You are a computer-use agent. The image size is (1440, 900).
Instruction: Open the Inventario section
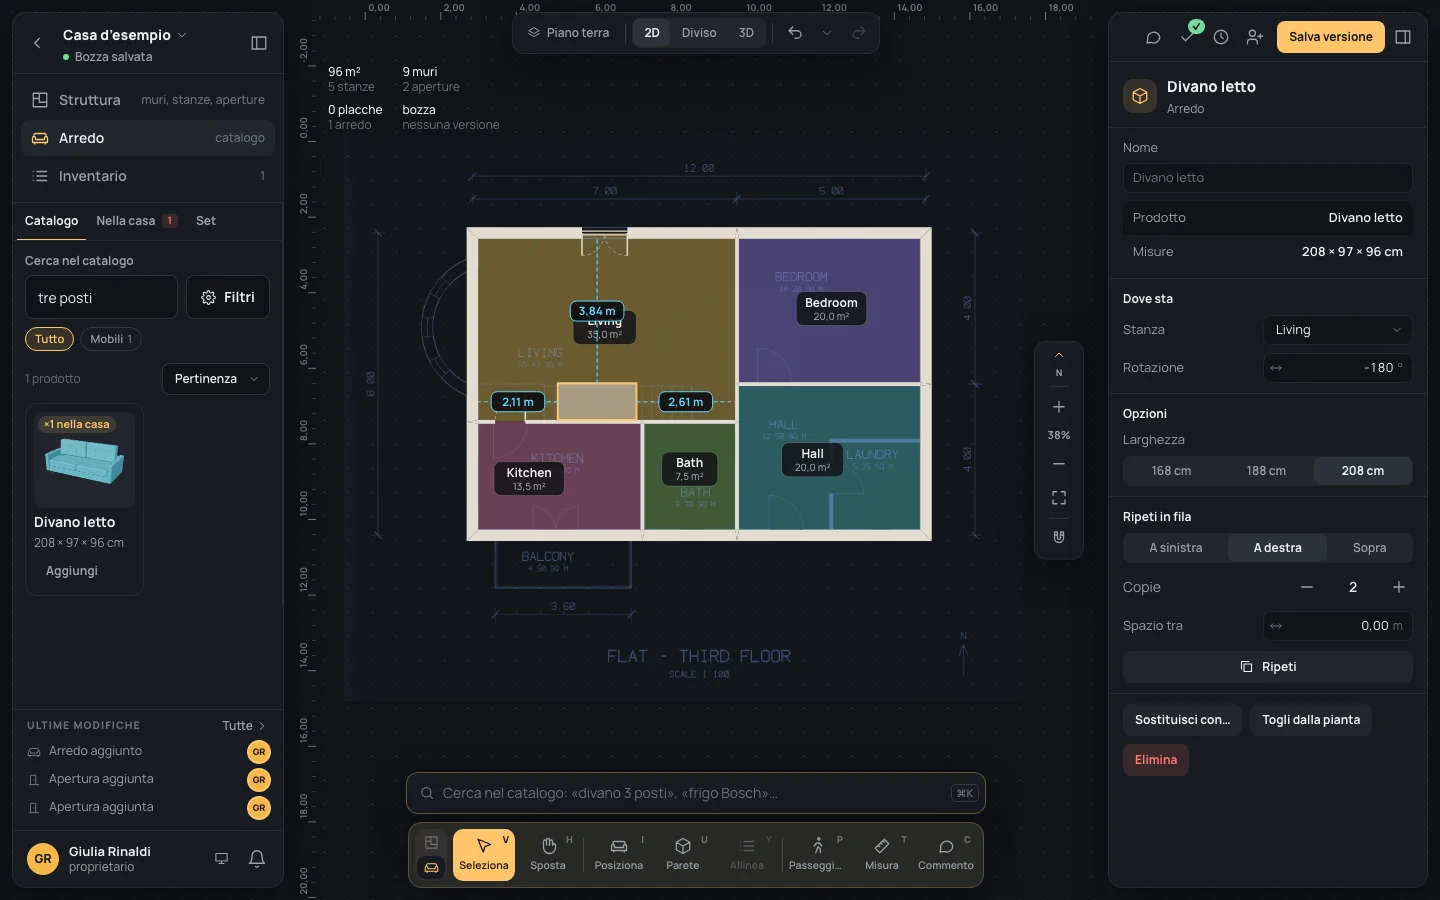click(148, 176)
